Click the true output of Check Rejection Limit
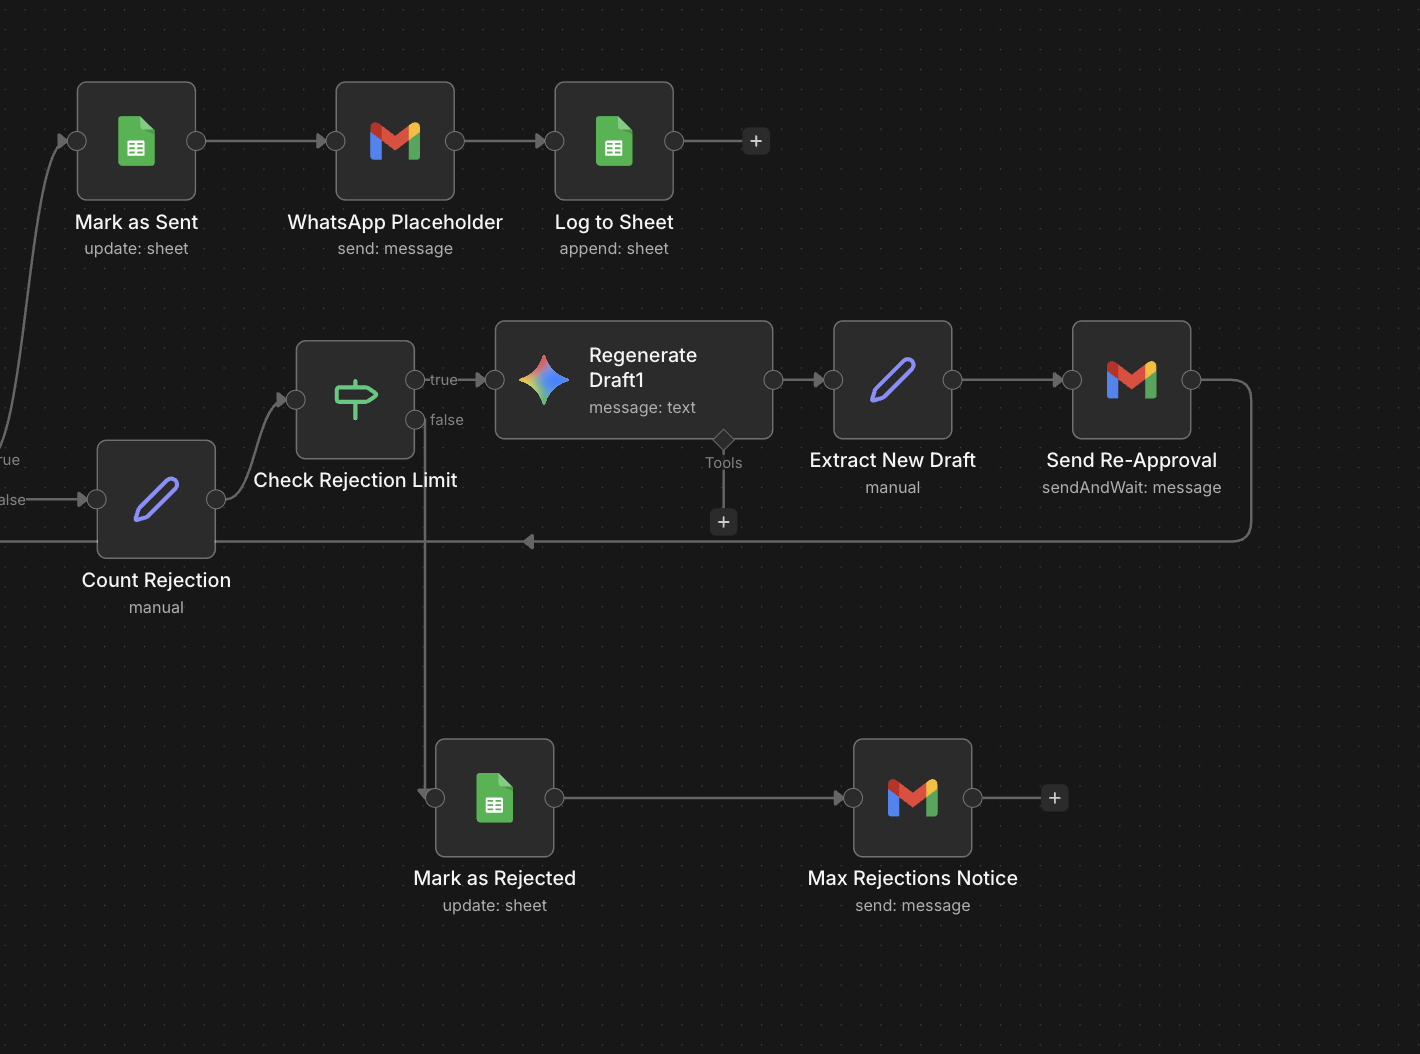The width and height of the screenshot is (1420, 1054). (415, 380)
